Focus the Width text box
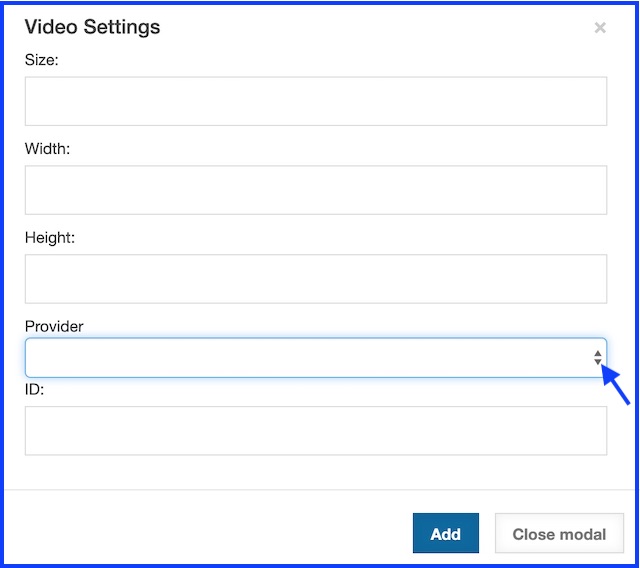 [x=315, y=190]
